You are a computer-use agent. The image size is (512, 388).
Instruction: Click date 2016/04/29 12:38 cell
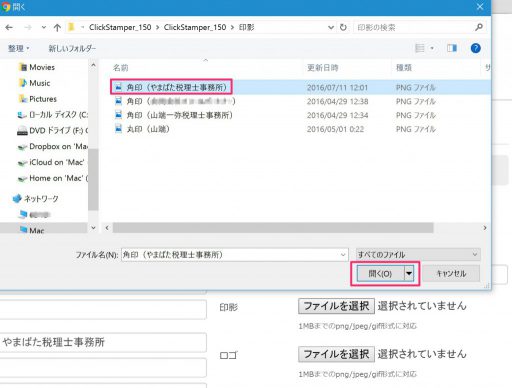point(337,101)
